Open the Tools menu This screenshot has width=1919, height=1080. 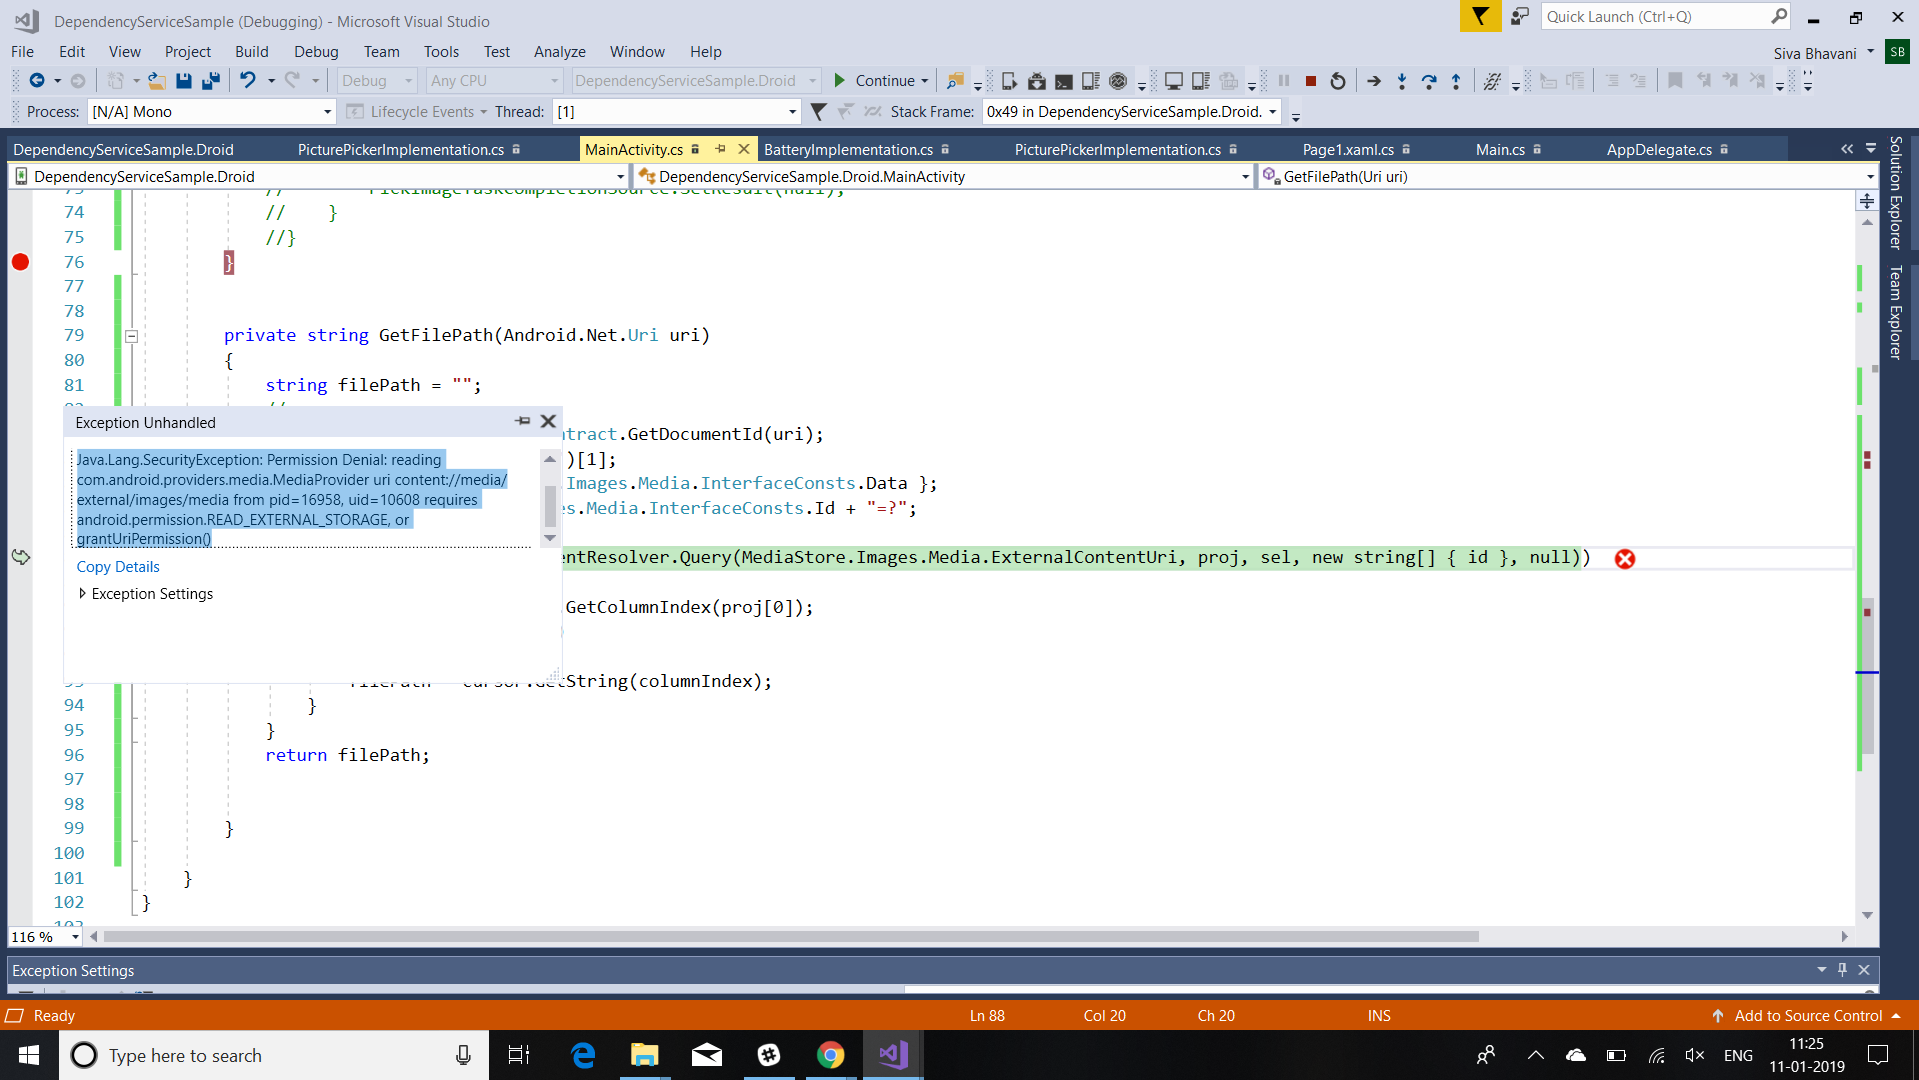pos(441,52)
